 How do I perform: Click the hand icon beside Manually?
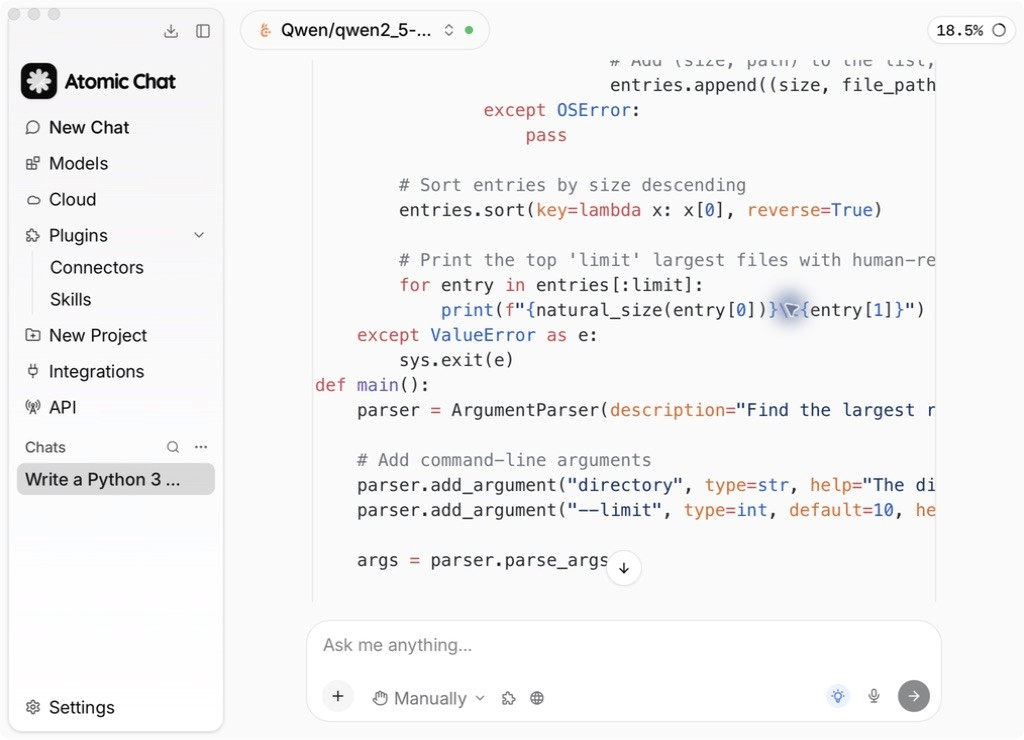point(380,698)
